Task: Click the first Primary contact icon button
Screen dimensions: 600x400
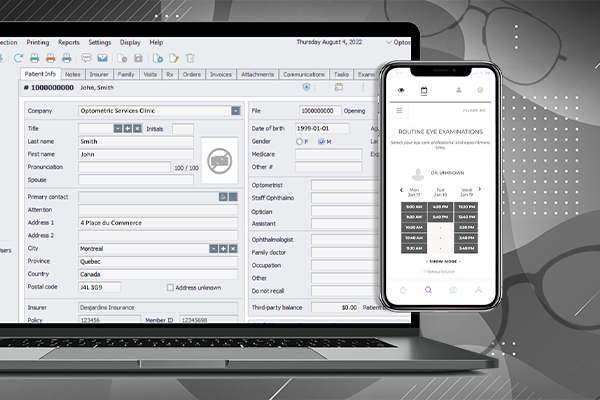Action: (223, 197)
